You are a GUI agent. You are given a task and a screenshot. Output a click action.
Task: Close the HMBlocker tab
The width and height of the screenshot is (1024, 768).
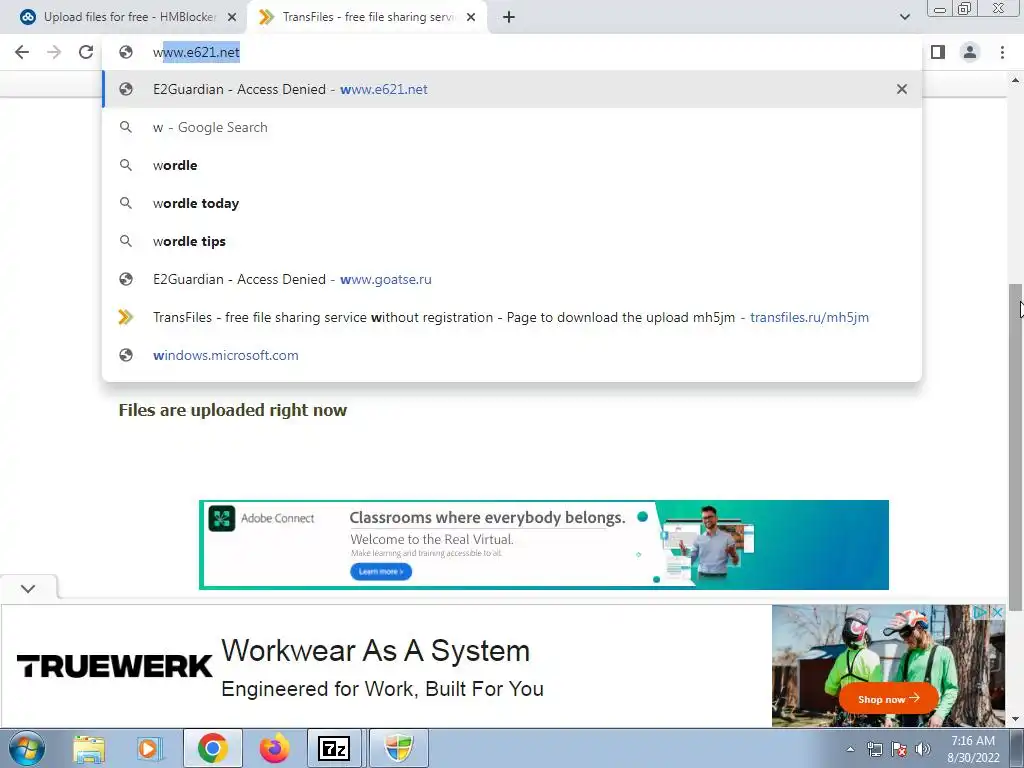pyautogui.click(x=232, y=17)
